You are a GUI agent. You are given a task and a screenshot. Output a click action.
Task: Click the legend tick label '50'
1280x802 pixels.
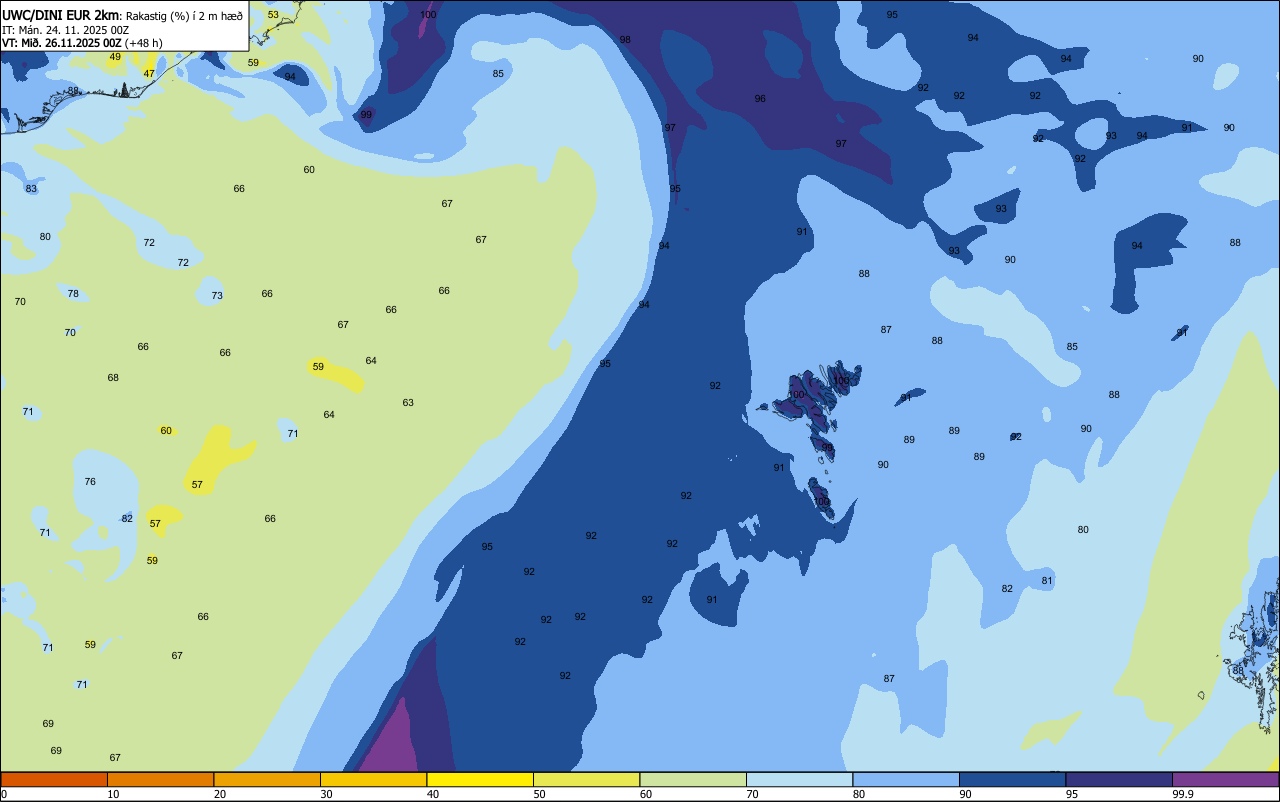[539, 794]
